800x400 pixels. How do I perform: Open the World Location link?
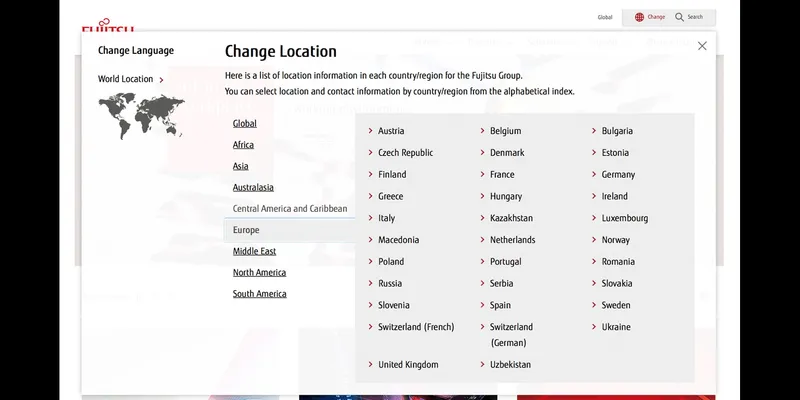(x=125, y=79)
